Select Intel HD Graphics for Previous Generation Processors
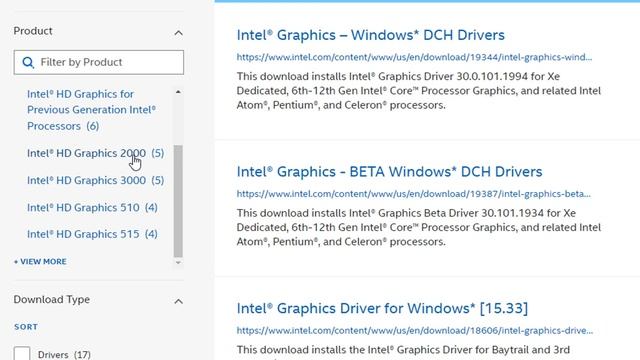 92,110
